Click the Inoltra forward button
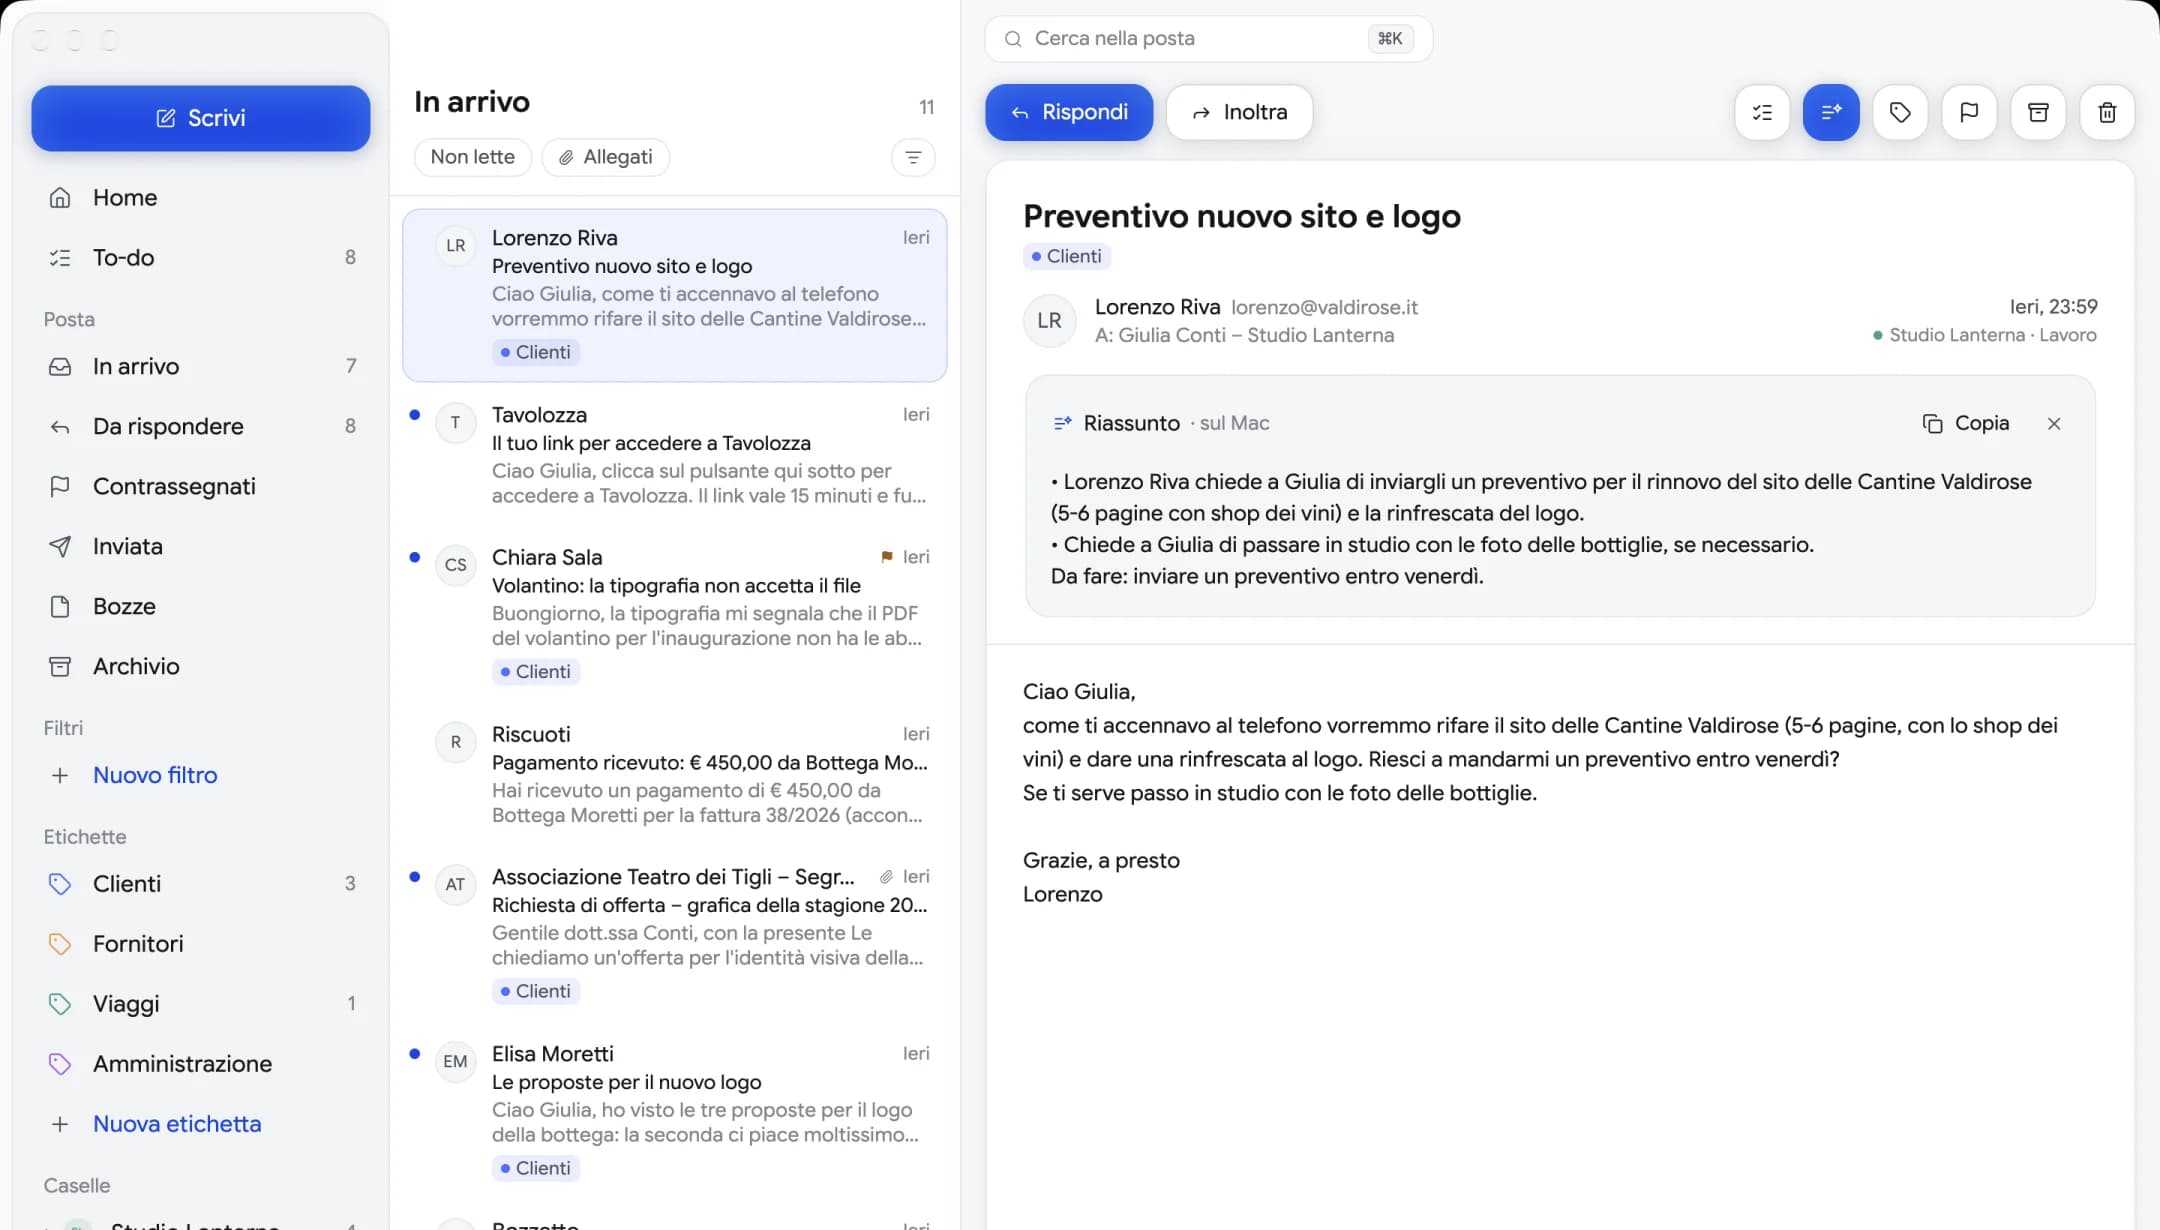This screenshot has height=1230, width=2160. (x=1239, y=112)
